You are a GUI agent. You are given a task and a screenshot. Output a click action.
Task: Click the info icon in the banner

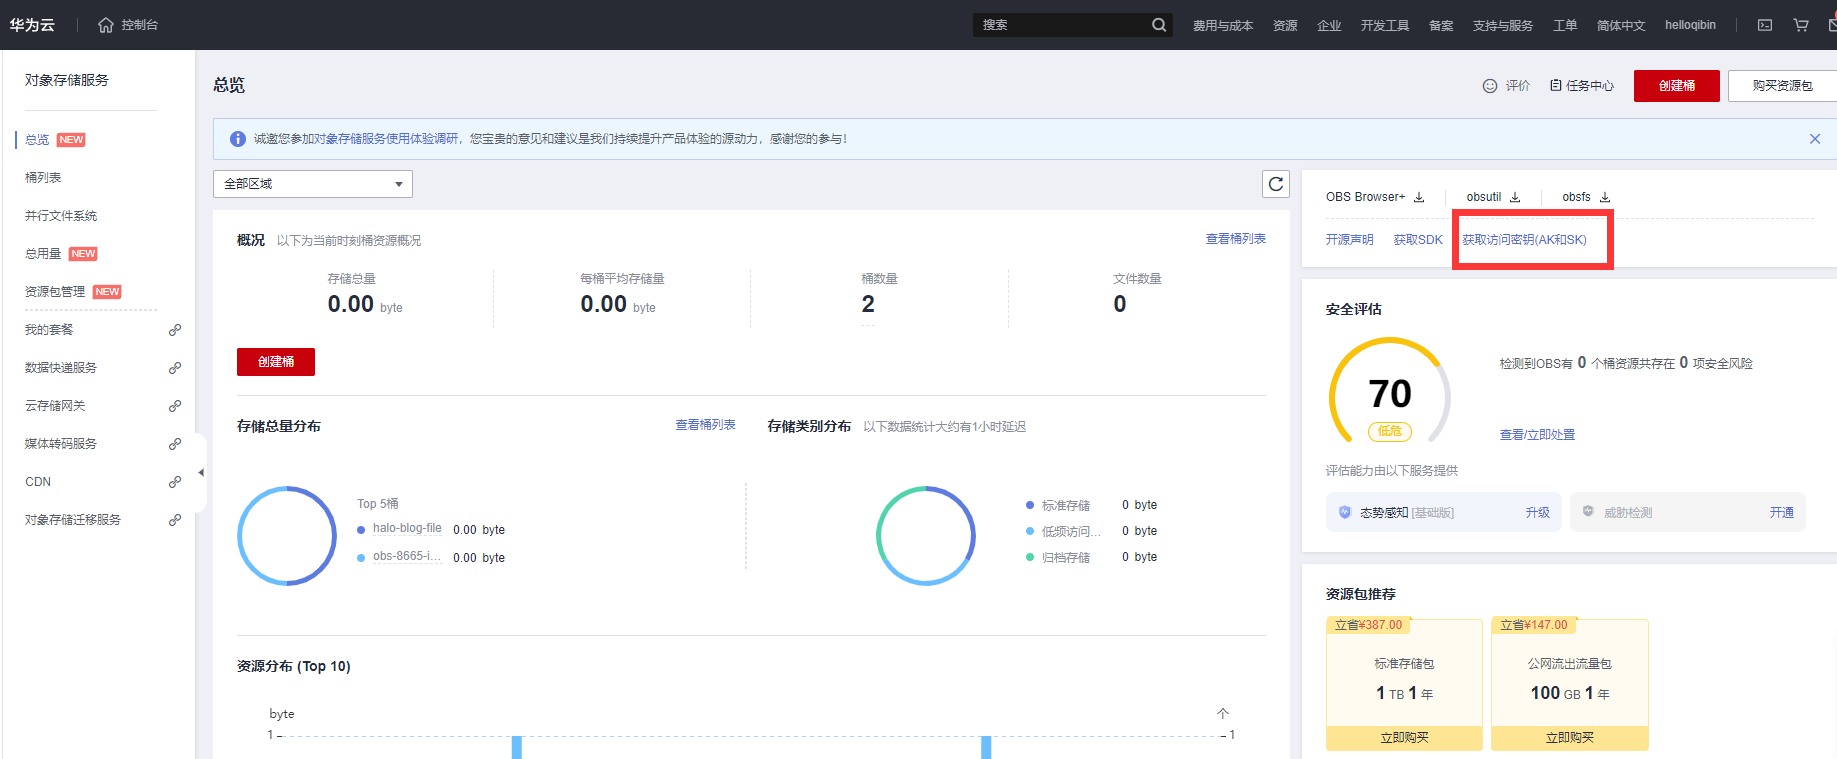click(x=238, y=139)
